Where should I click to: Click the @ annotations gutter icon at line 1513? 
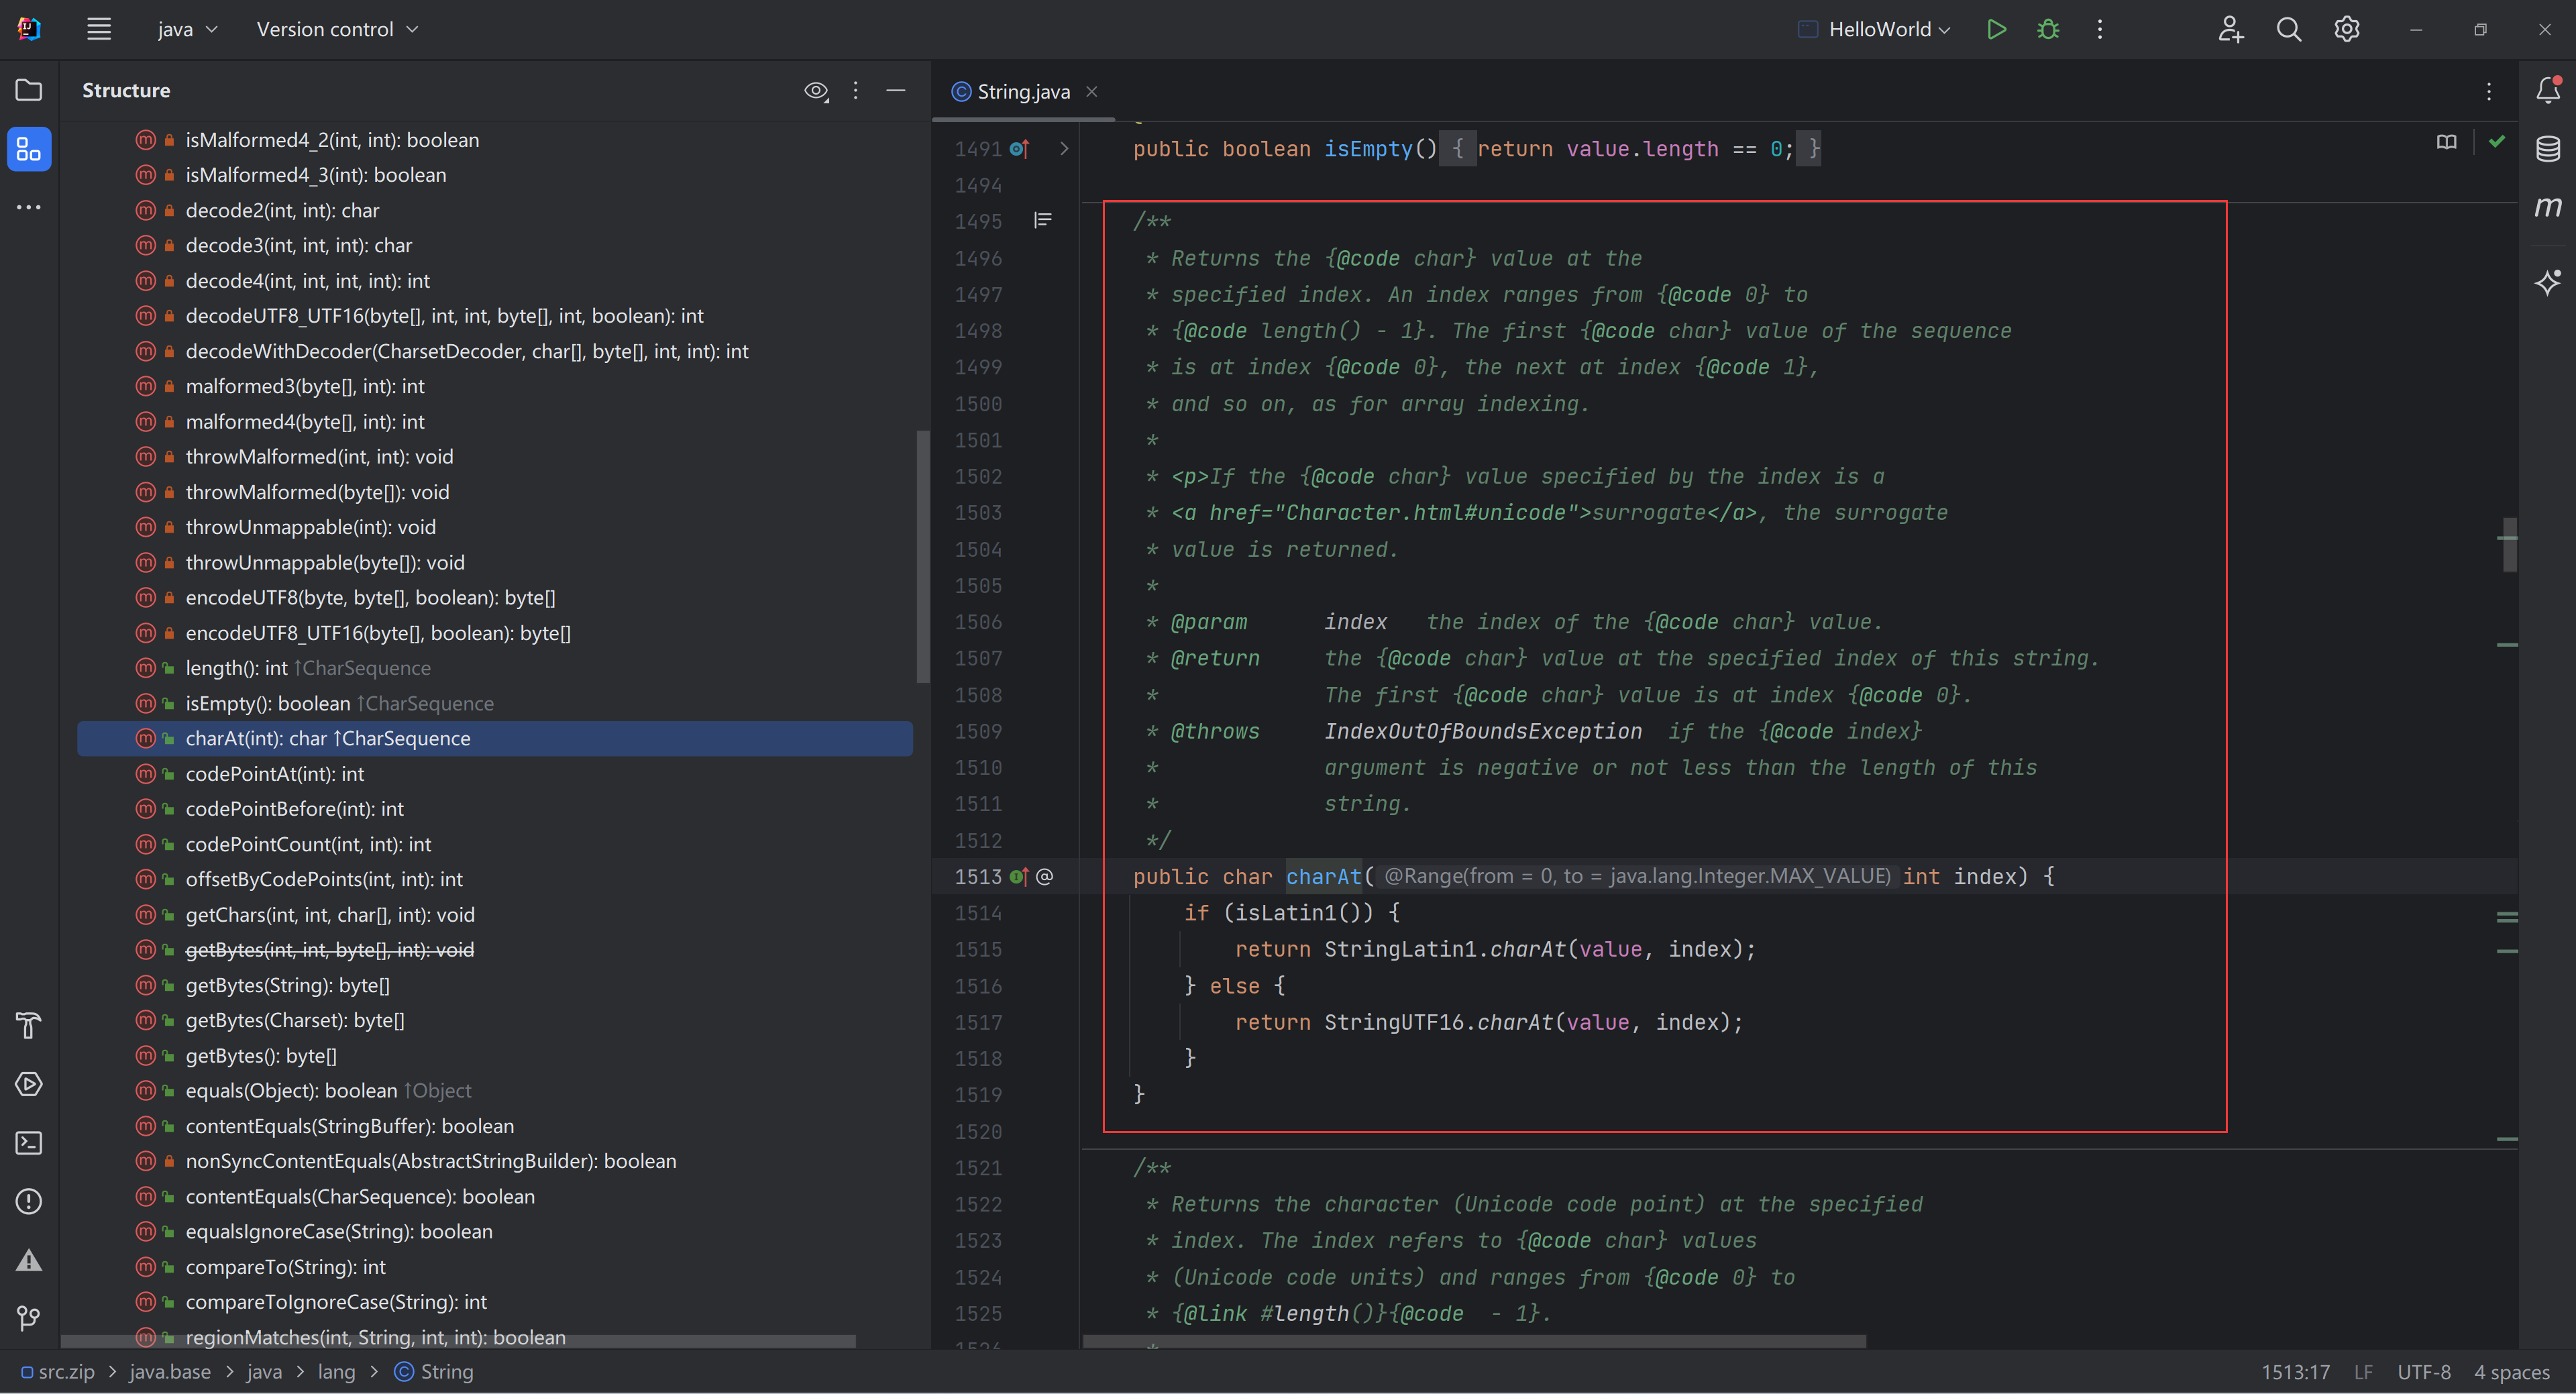(x=1044, y=877)
